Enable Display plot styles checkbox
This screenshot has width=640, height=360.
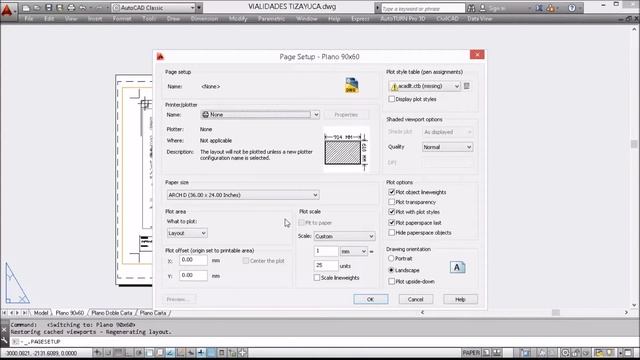click(391, 99)
